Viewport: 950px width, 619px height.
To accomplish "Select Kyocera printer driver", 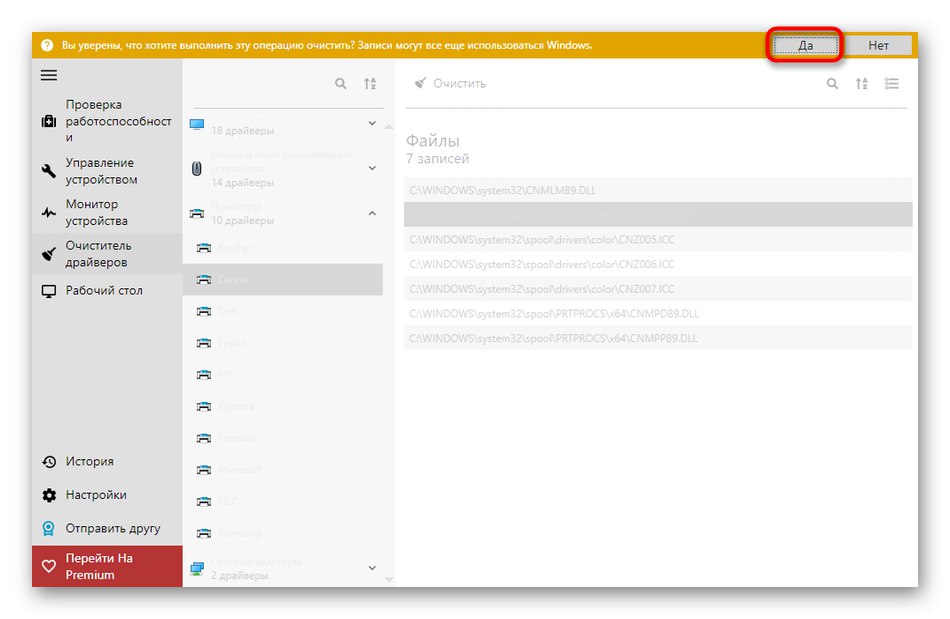I will point(283,406).
